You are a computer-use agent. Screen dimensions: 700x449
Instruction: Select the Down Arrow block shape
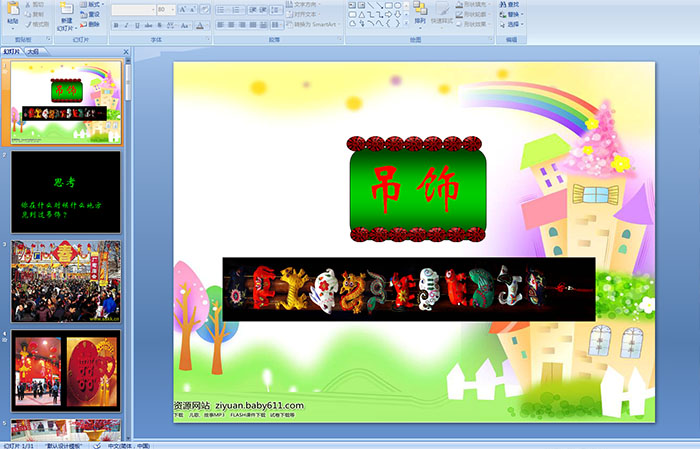click(x=397, y=15)
